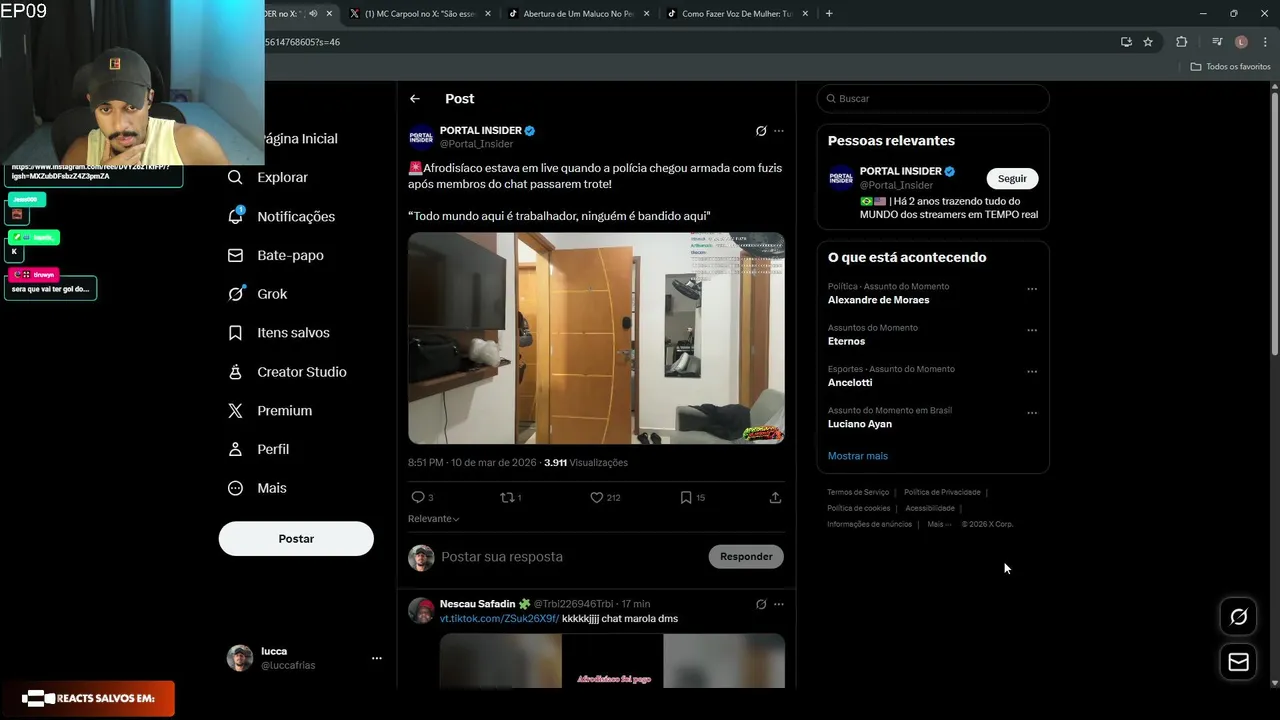Open the post's room video thumbnail
Viewport: 1280px width, 720px height.
pyautogui.click(x=596, y=338)
